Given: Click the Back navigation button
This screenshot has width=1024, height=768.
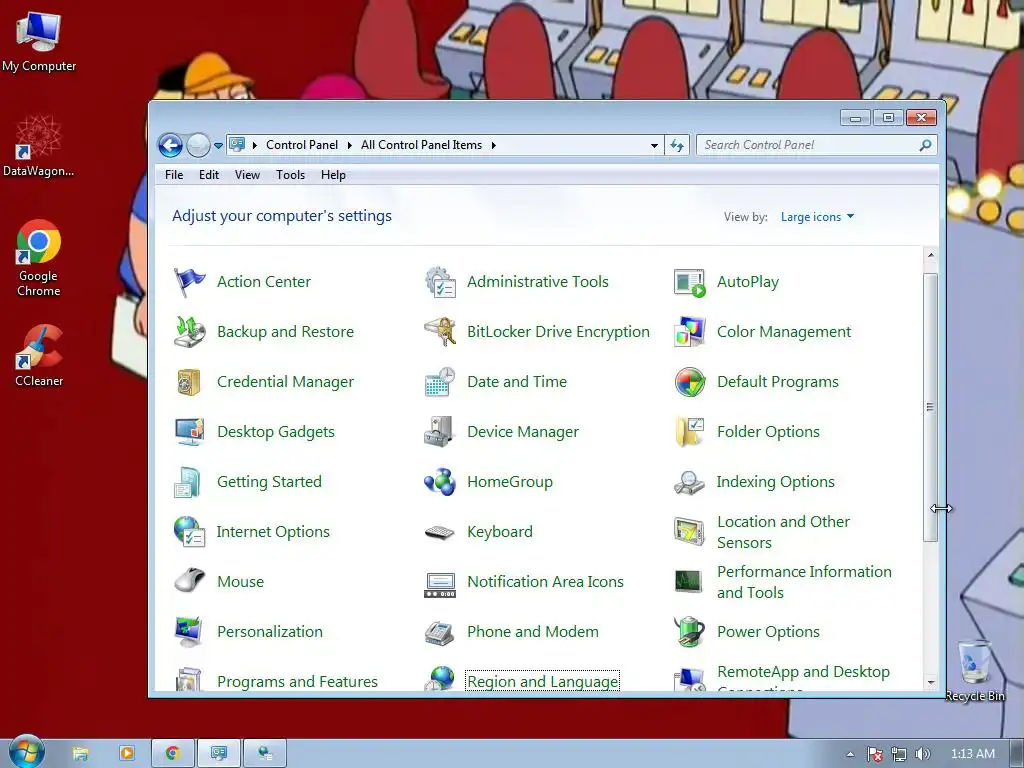Looking at the screenshot, I should [170, 146].
